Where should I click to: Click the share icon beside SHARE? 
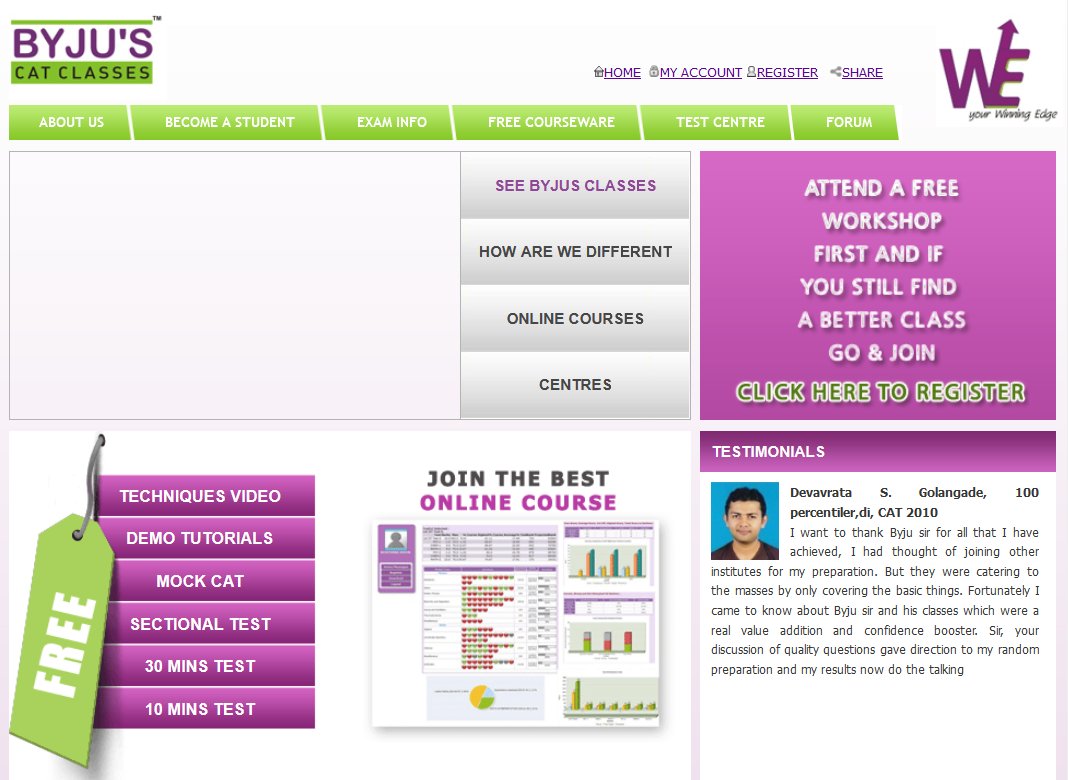pos(836,72)
